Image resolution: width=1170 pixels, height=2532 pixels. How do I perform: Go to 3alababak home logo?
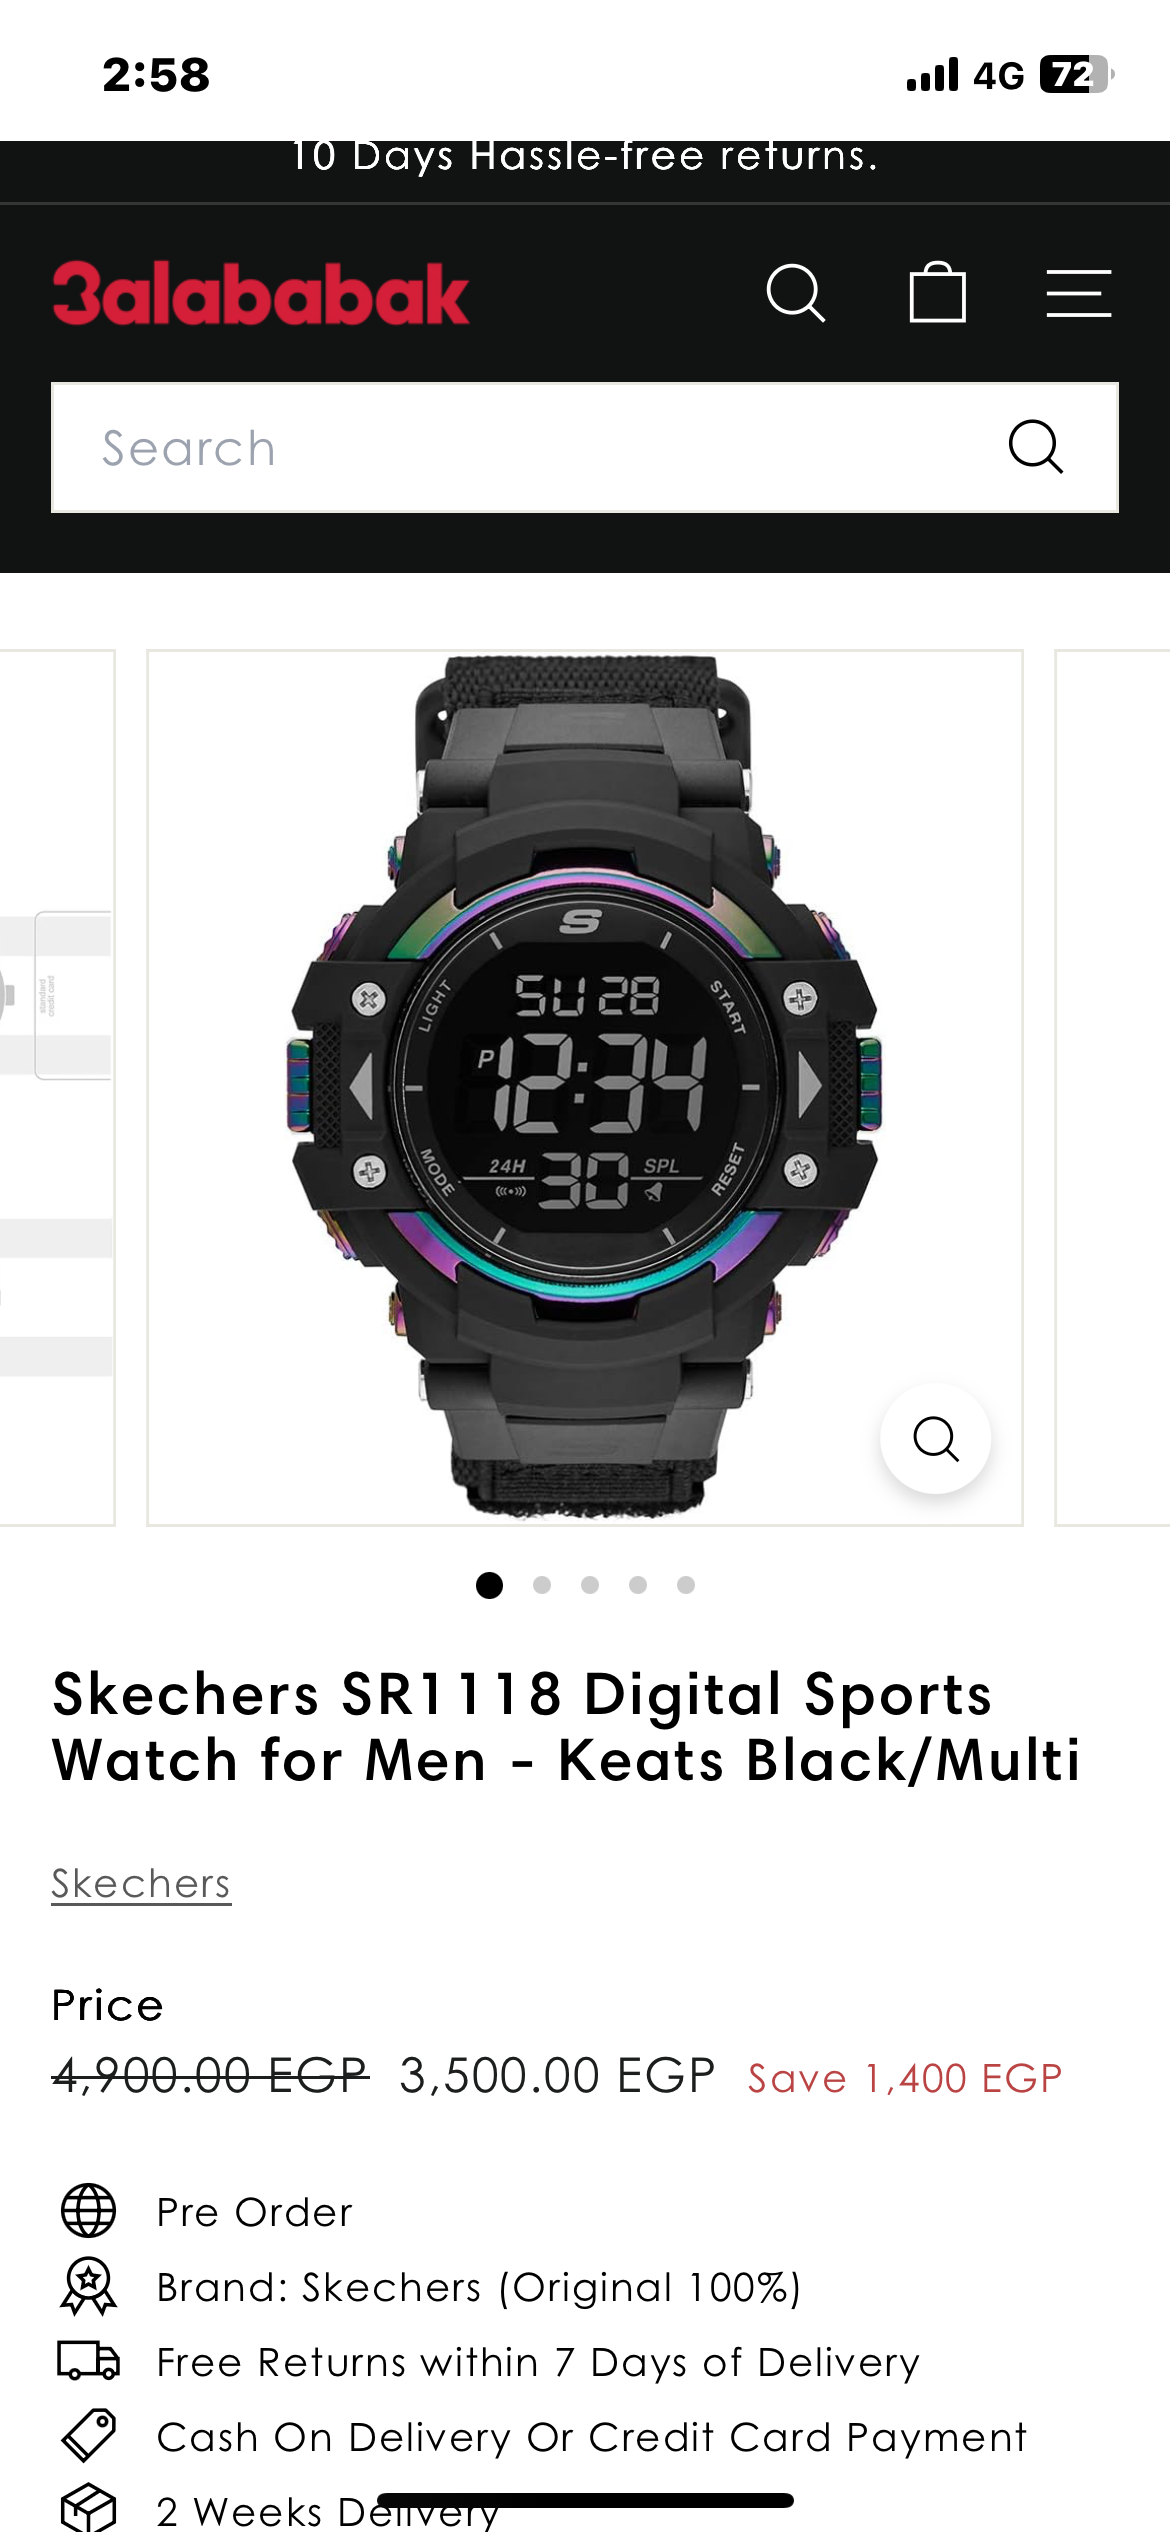coord(260,293)
